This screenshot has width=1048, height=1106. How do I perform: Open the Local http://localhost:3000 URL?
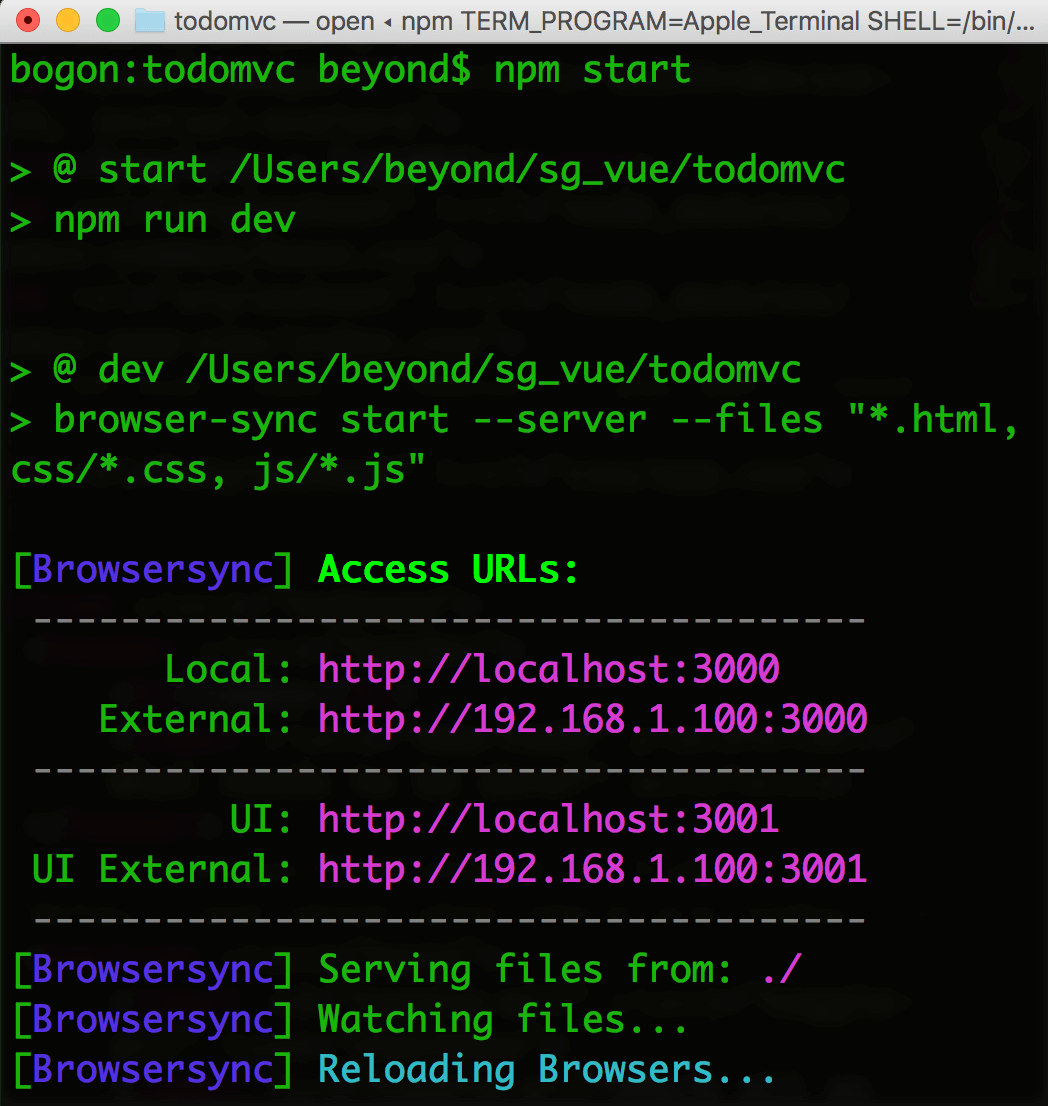[549, 669]
